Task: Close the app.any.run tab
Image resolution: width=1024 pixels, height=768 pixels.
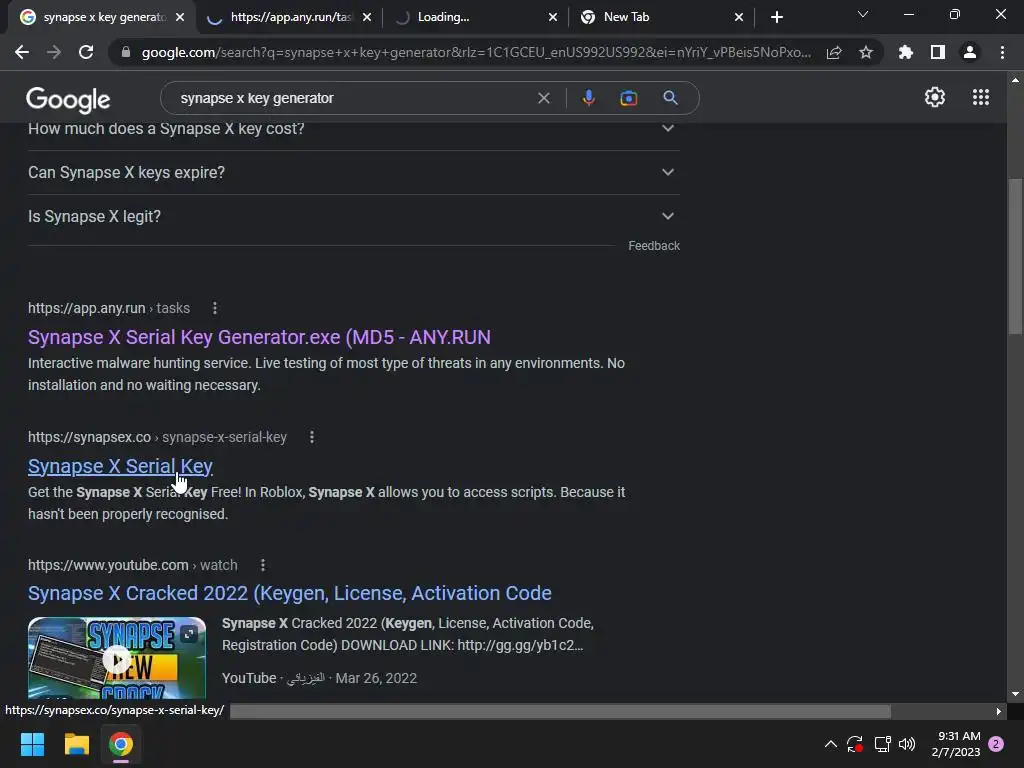Action: click(x=367, y=17)
